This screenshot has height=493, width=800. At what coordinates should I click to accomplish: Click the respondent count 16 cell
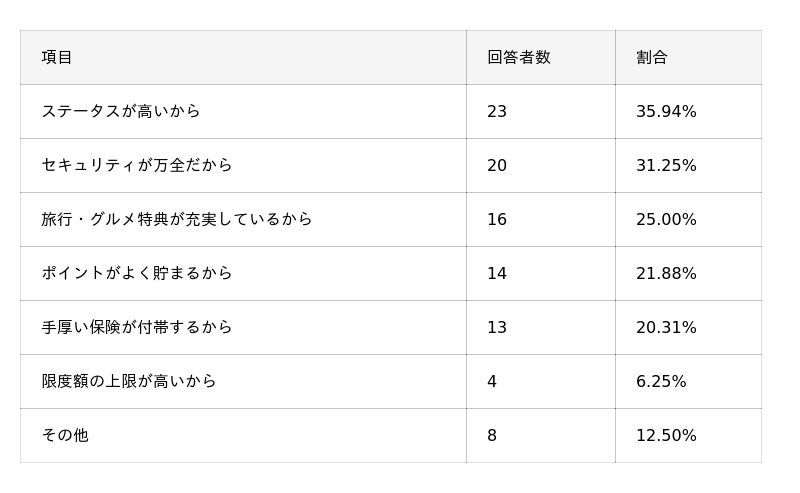[x=497, y=219]
